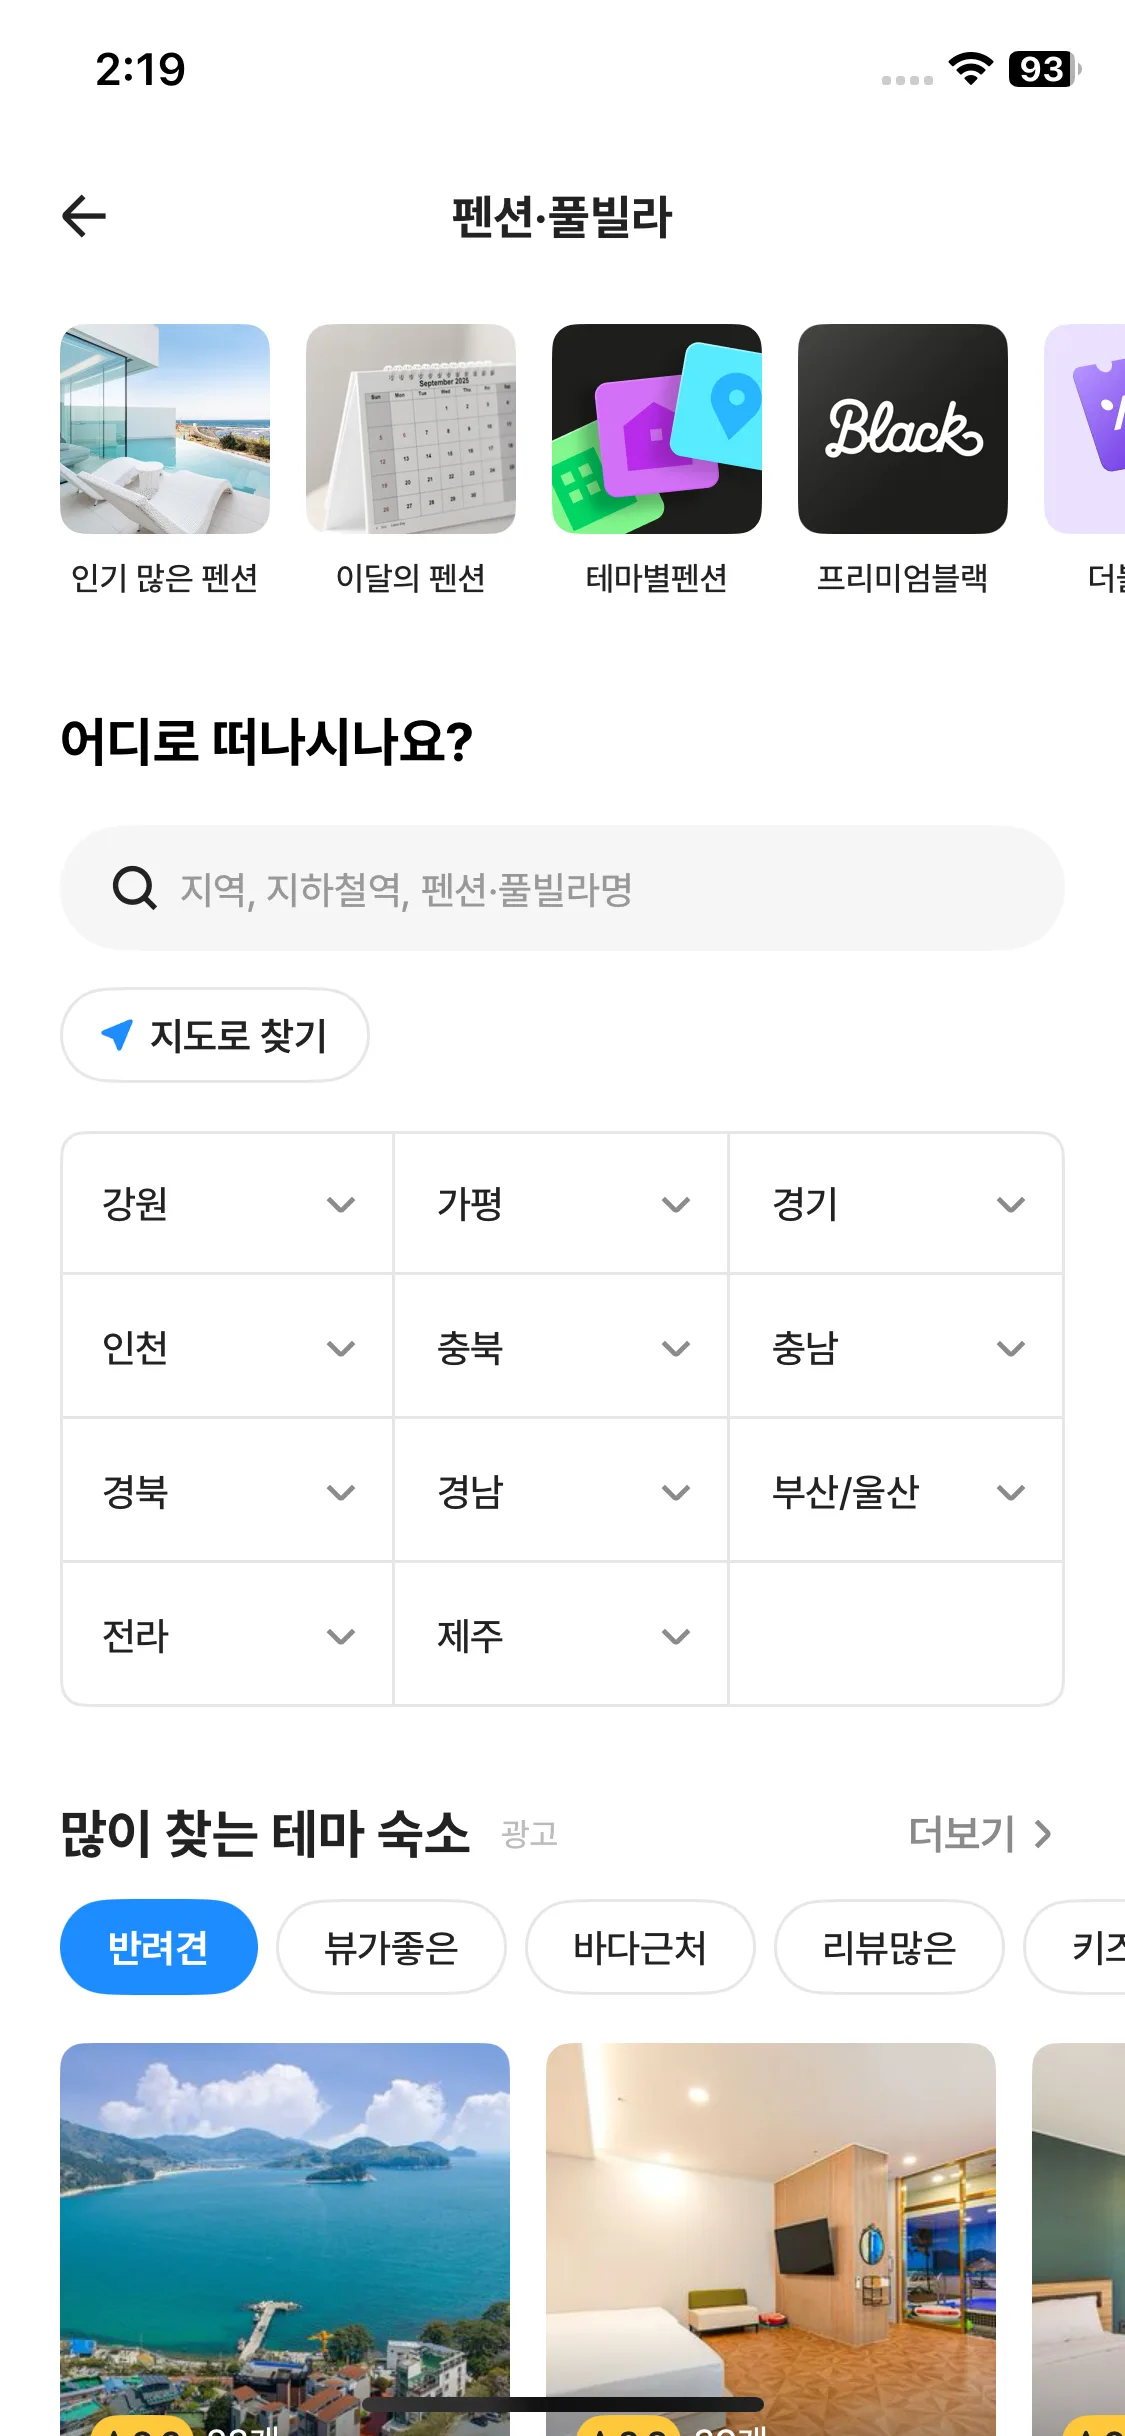Screen dimensions: 1125x2436
Task: Select the 리뷰많은 theme tab
Action: click(x=889, y=1947)
